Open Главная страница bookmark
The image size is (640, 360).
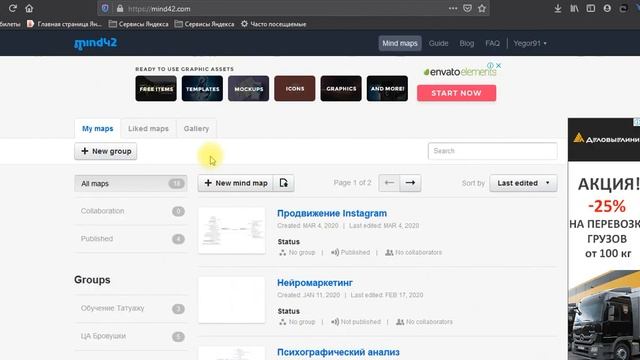tap(64, 24)
